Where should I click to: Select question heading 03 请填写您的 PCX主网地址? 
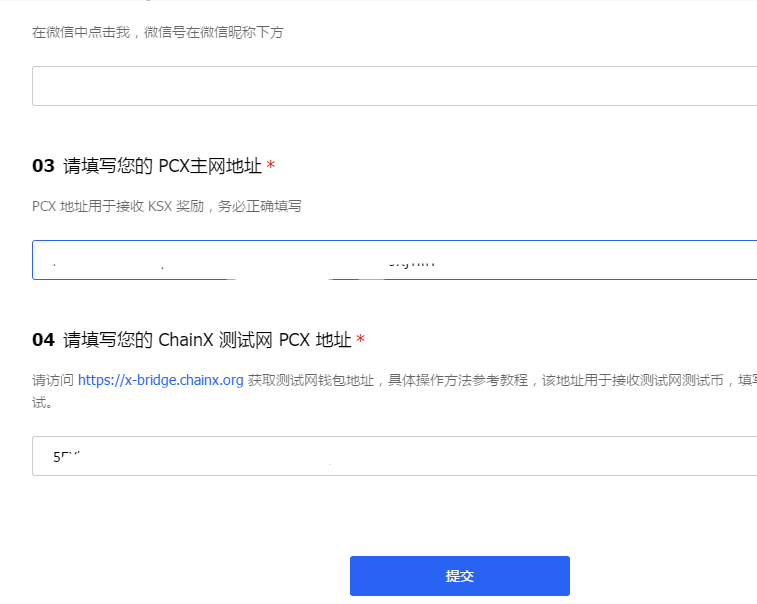[x=154, y=166]
